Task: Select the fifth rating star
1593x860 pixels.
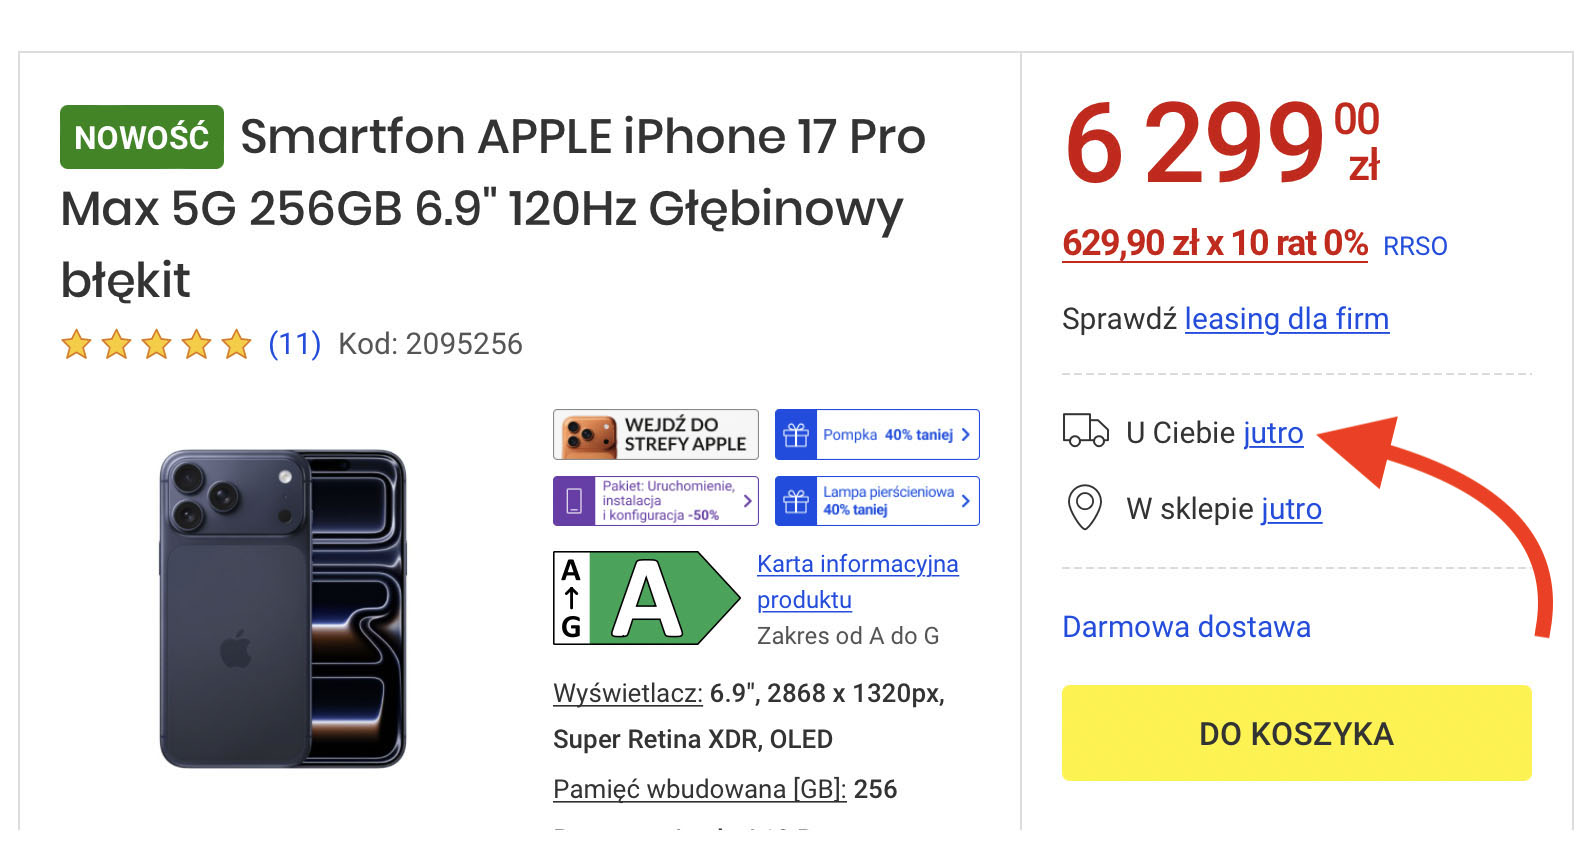Action: click(x=234, y=344)
